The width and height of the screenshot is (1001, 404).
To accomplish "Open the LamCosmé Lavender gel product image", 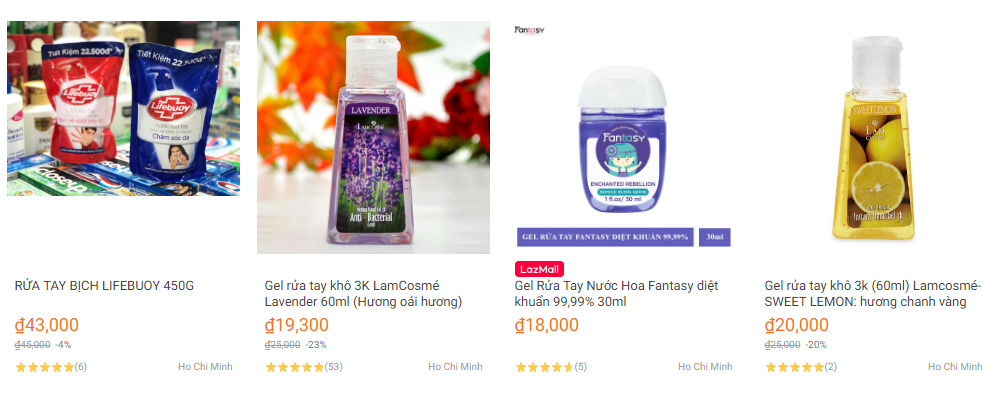I will [373, 137].
